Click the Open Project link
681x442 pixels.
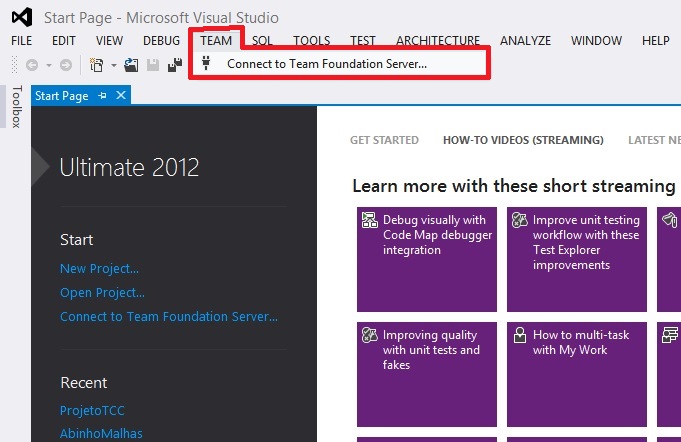(102, 293)
